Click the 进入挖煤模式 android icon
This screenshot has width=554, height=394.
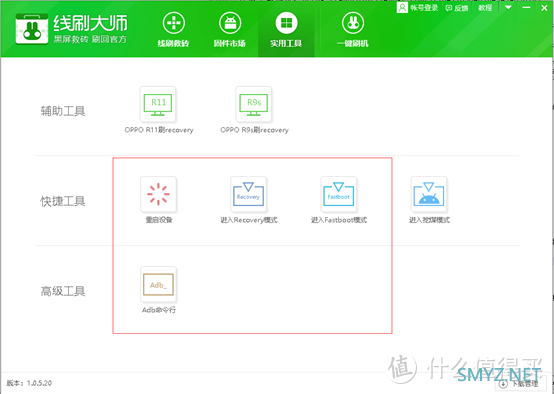coord(429,194)
